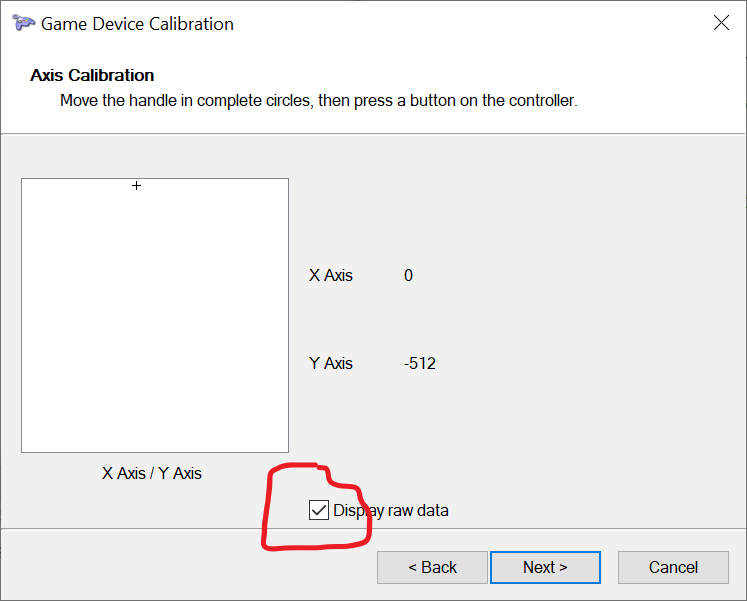Click the 'Game Device Calibration' window title
Viewport: 747px width, 601px height.
137,24
